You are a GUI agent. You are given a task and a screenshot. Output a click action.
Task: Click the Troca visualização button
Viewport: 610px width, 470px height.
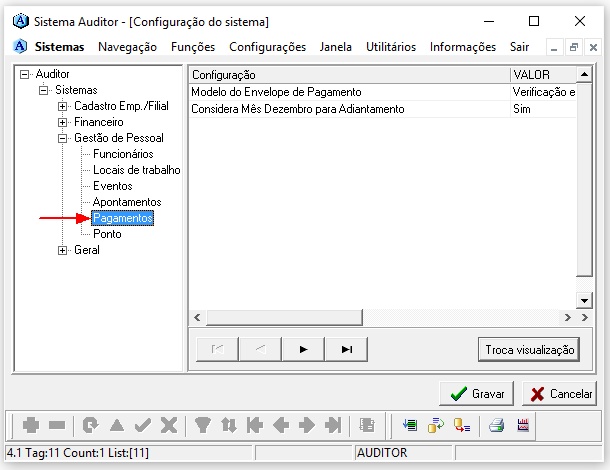(529, 349)
